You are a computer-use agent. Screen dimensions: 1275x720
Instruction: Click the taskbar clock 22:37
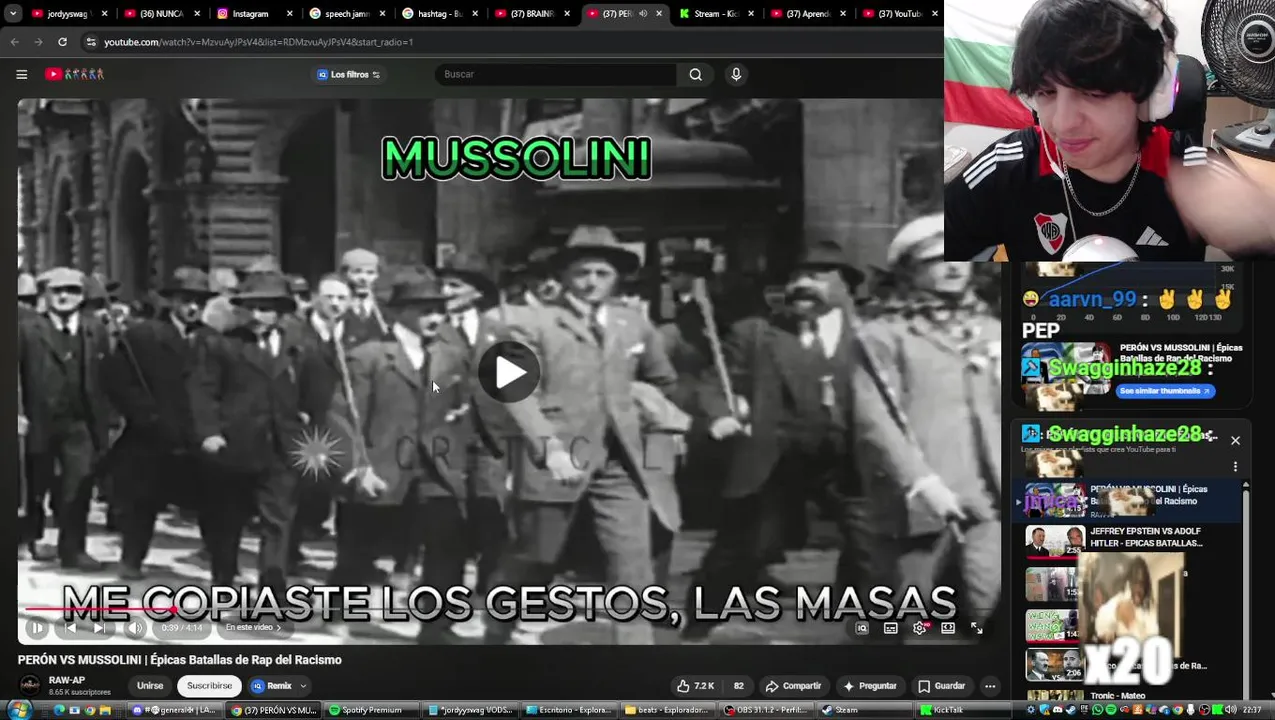coord(1250,710)
